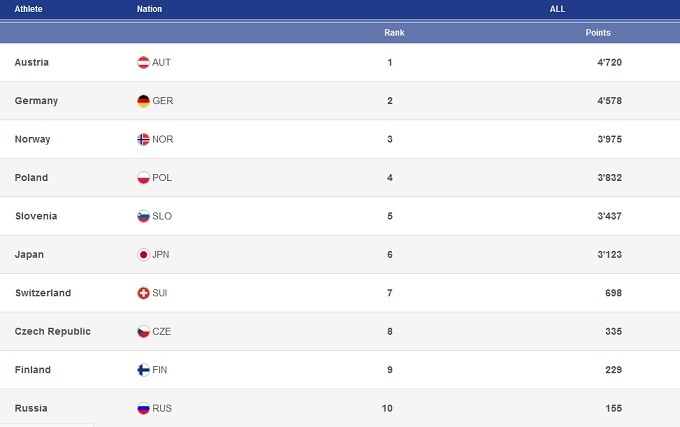Click the Austria flag icon
Image resolution: width=680 pixels, height=427 pixels.
click(x=143, y=63)
